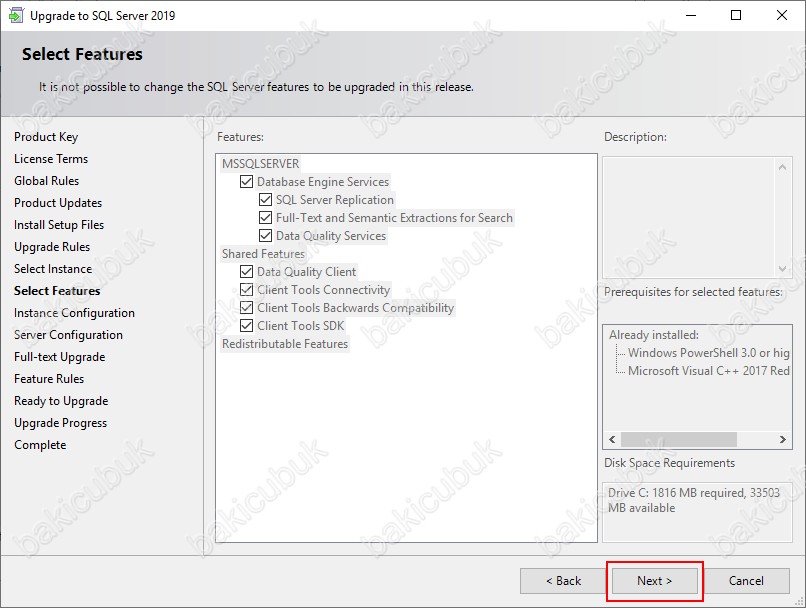The width and height of the screenshot is (806, 608).
Task: Go back with the Back button
Action: point(563,581)
